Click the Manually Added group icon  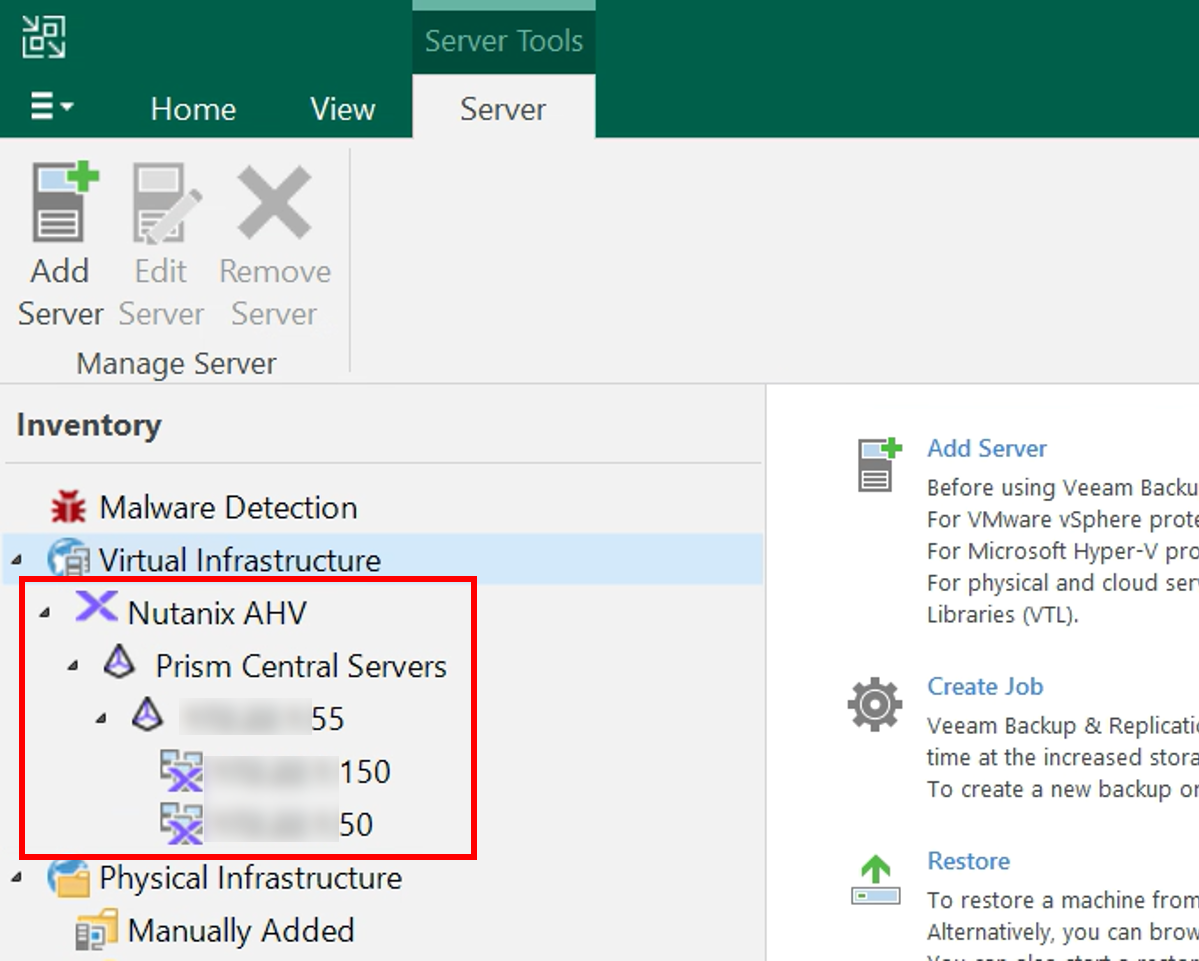click(97, 929)
